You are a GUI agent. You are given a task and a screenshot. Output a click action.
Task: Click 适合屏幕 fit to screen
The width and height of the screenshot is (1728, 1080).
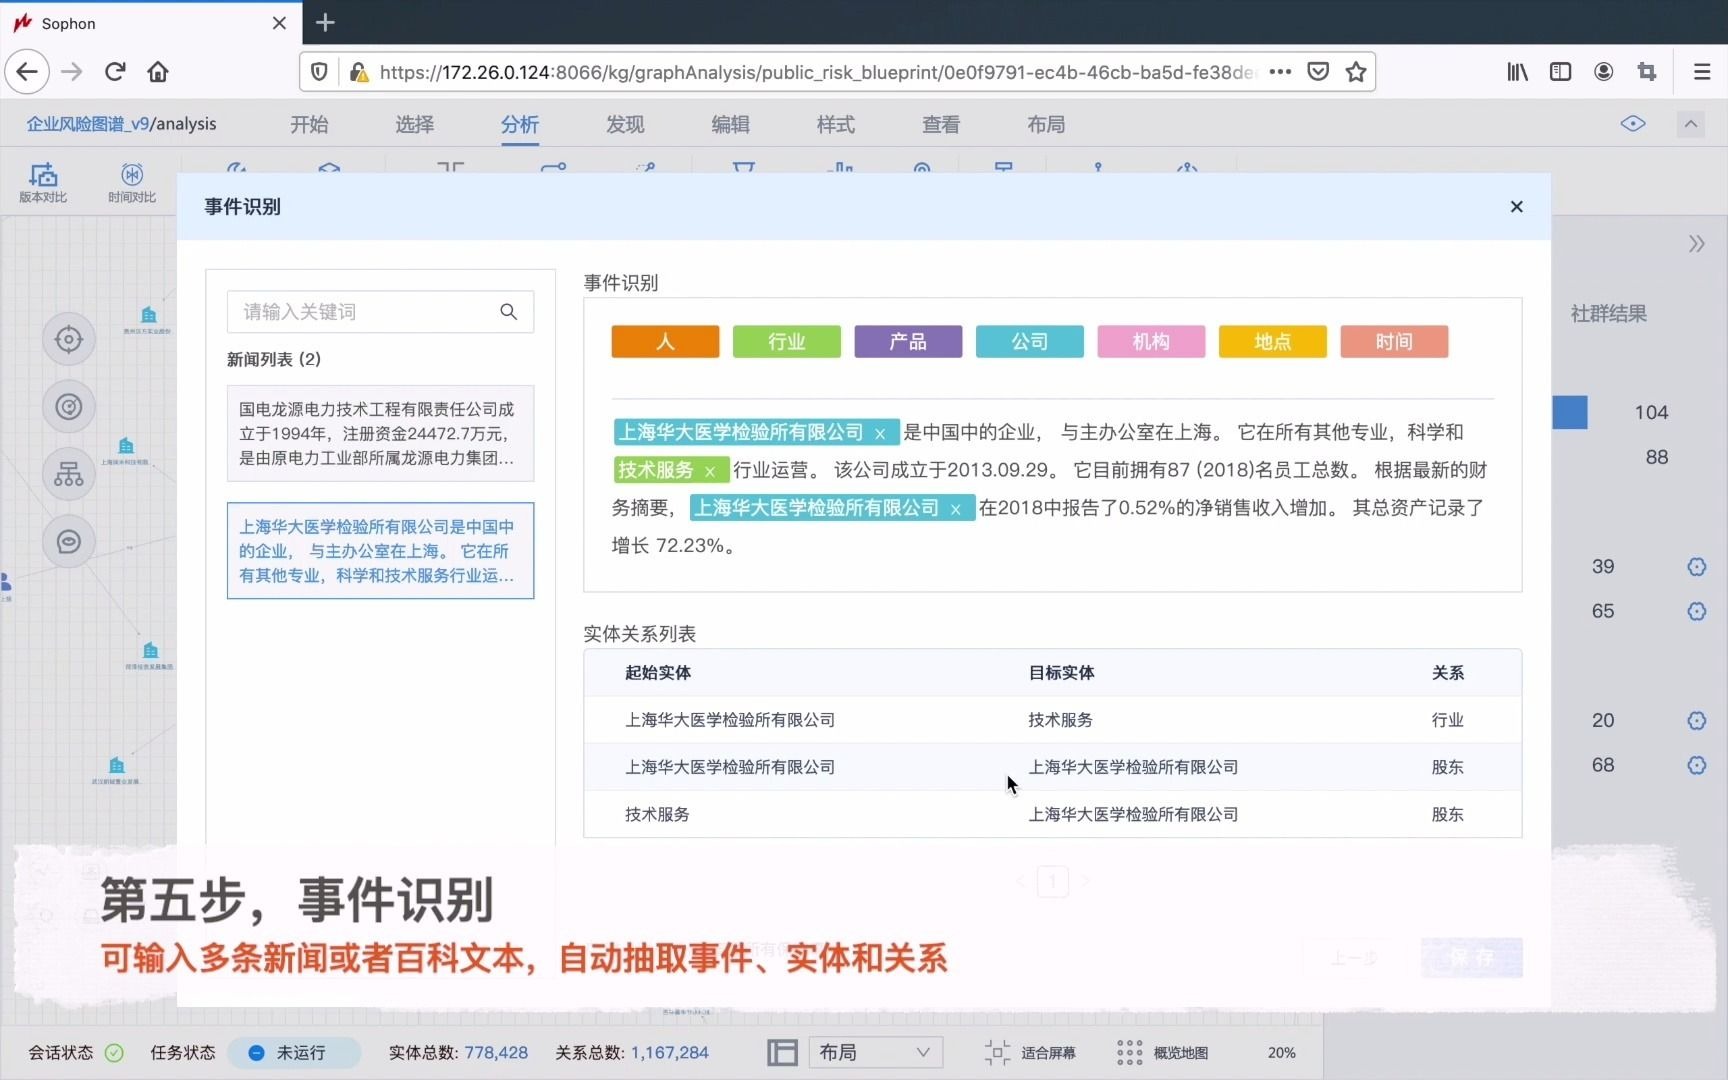coord(1030,1053)
